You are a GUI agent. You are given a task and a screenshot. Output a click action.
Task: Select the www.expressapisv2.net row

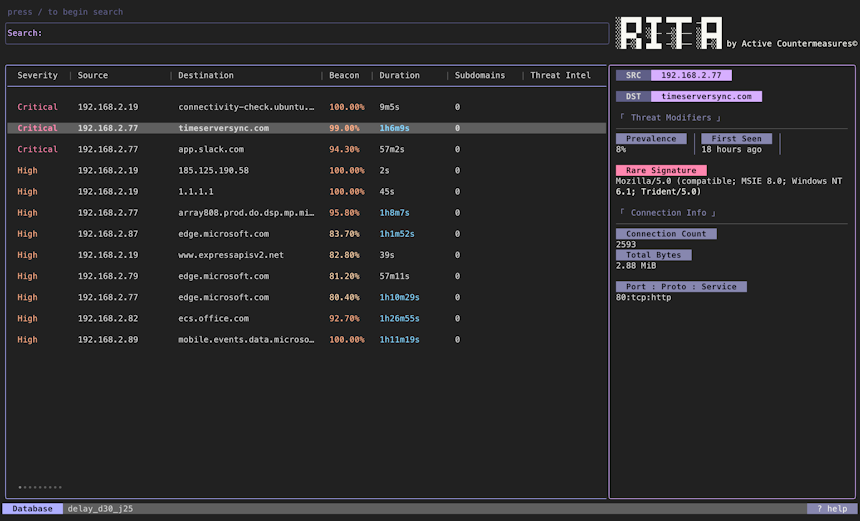(x=307, y=255)
